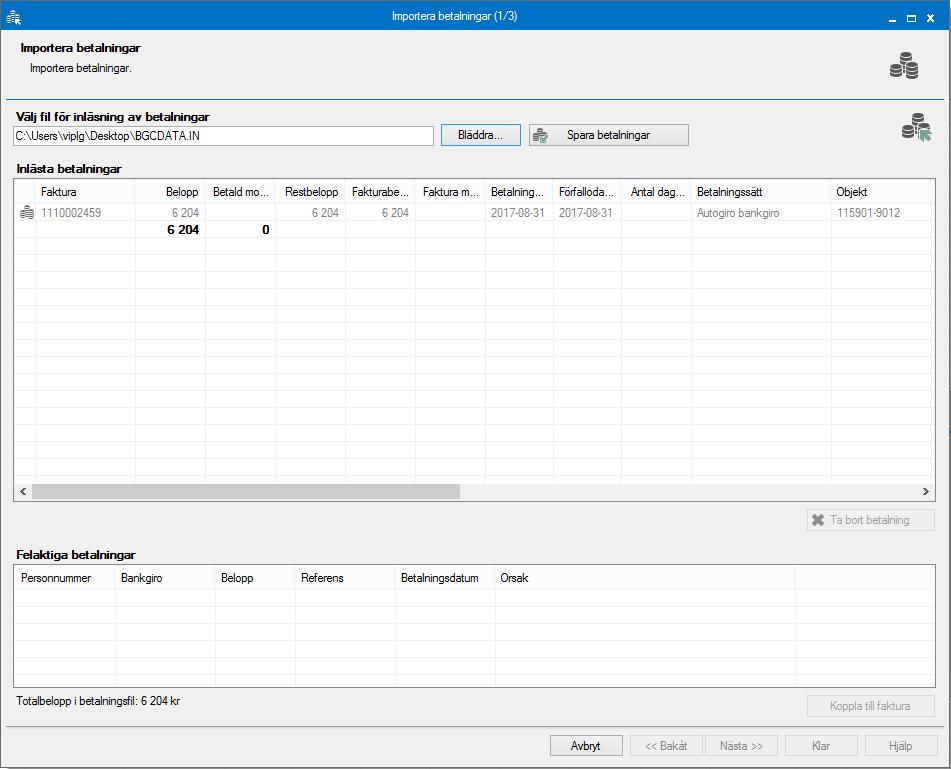
Task: Click the bold total 0 cell
Action: 240,230
